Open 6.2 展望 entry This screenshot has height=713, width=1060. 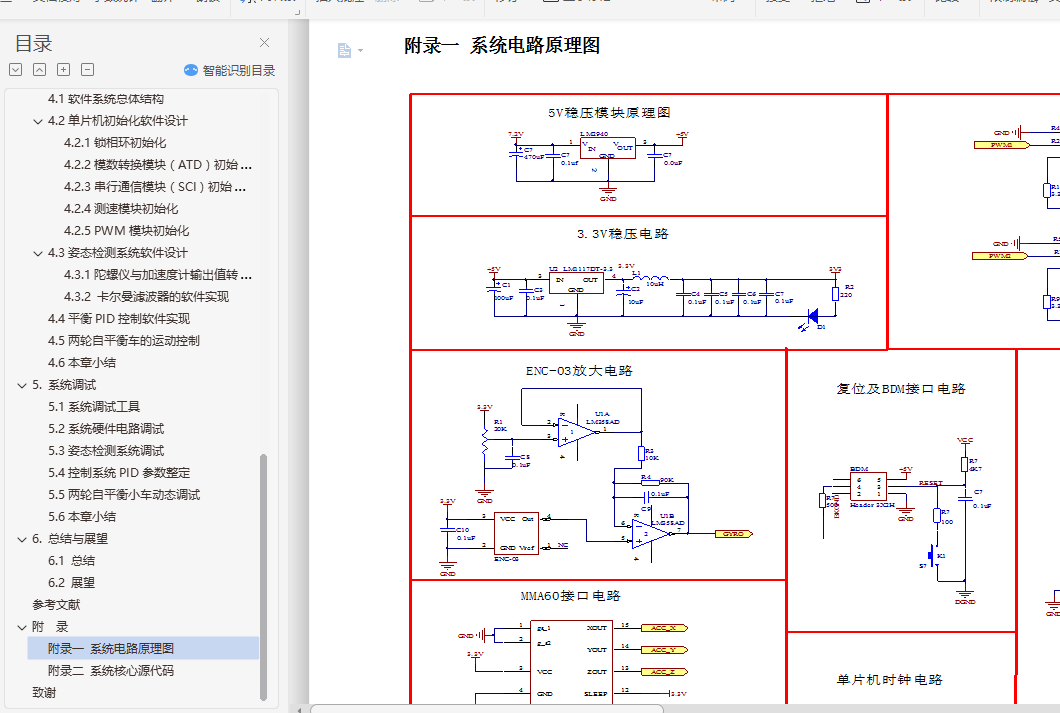pos(72,583)
